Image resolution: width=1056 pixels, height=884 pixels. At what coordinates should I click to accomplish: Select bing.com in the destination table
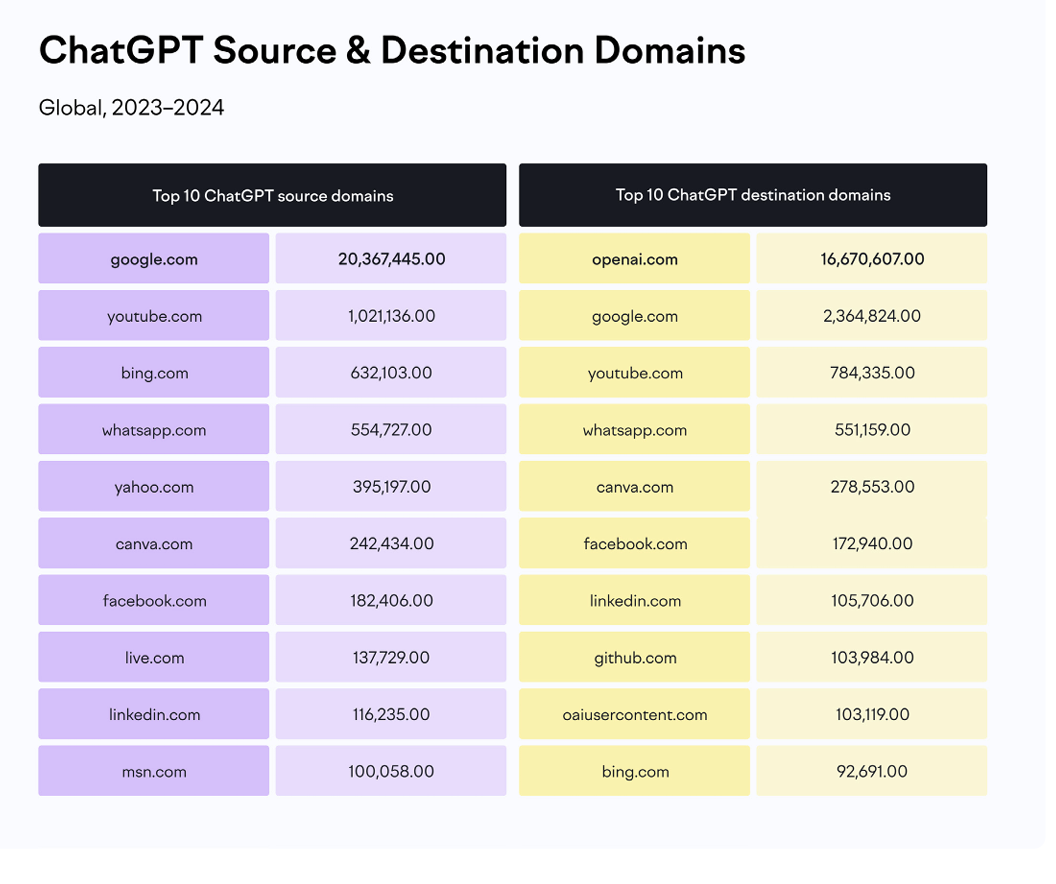tap(634, 771)
